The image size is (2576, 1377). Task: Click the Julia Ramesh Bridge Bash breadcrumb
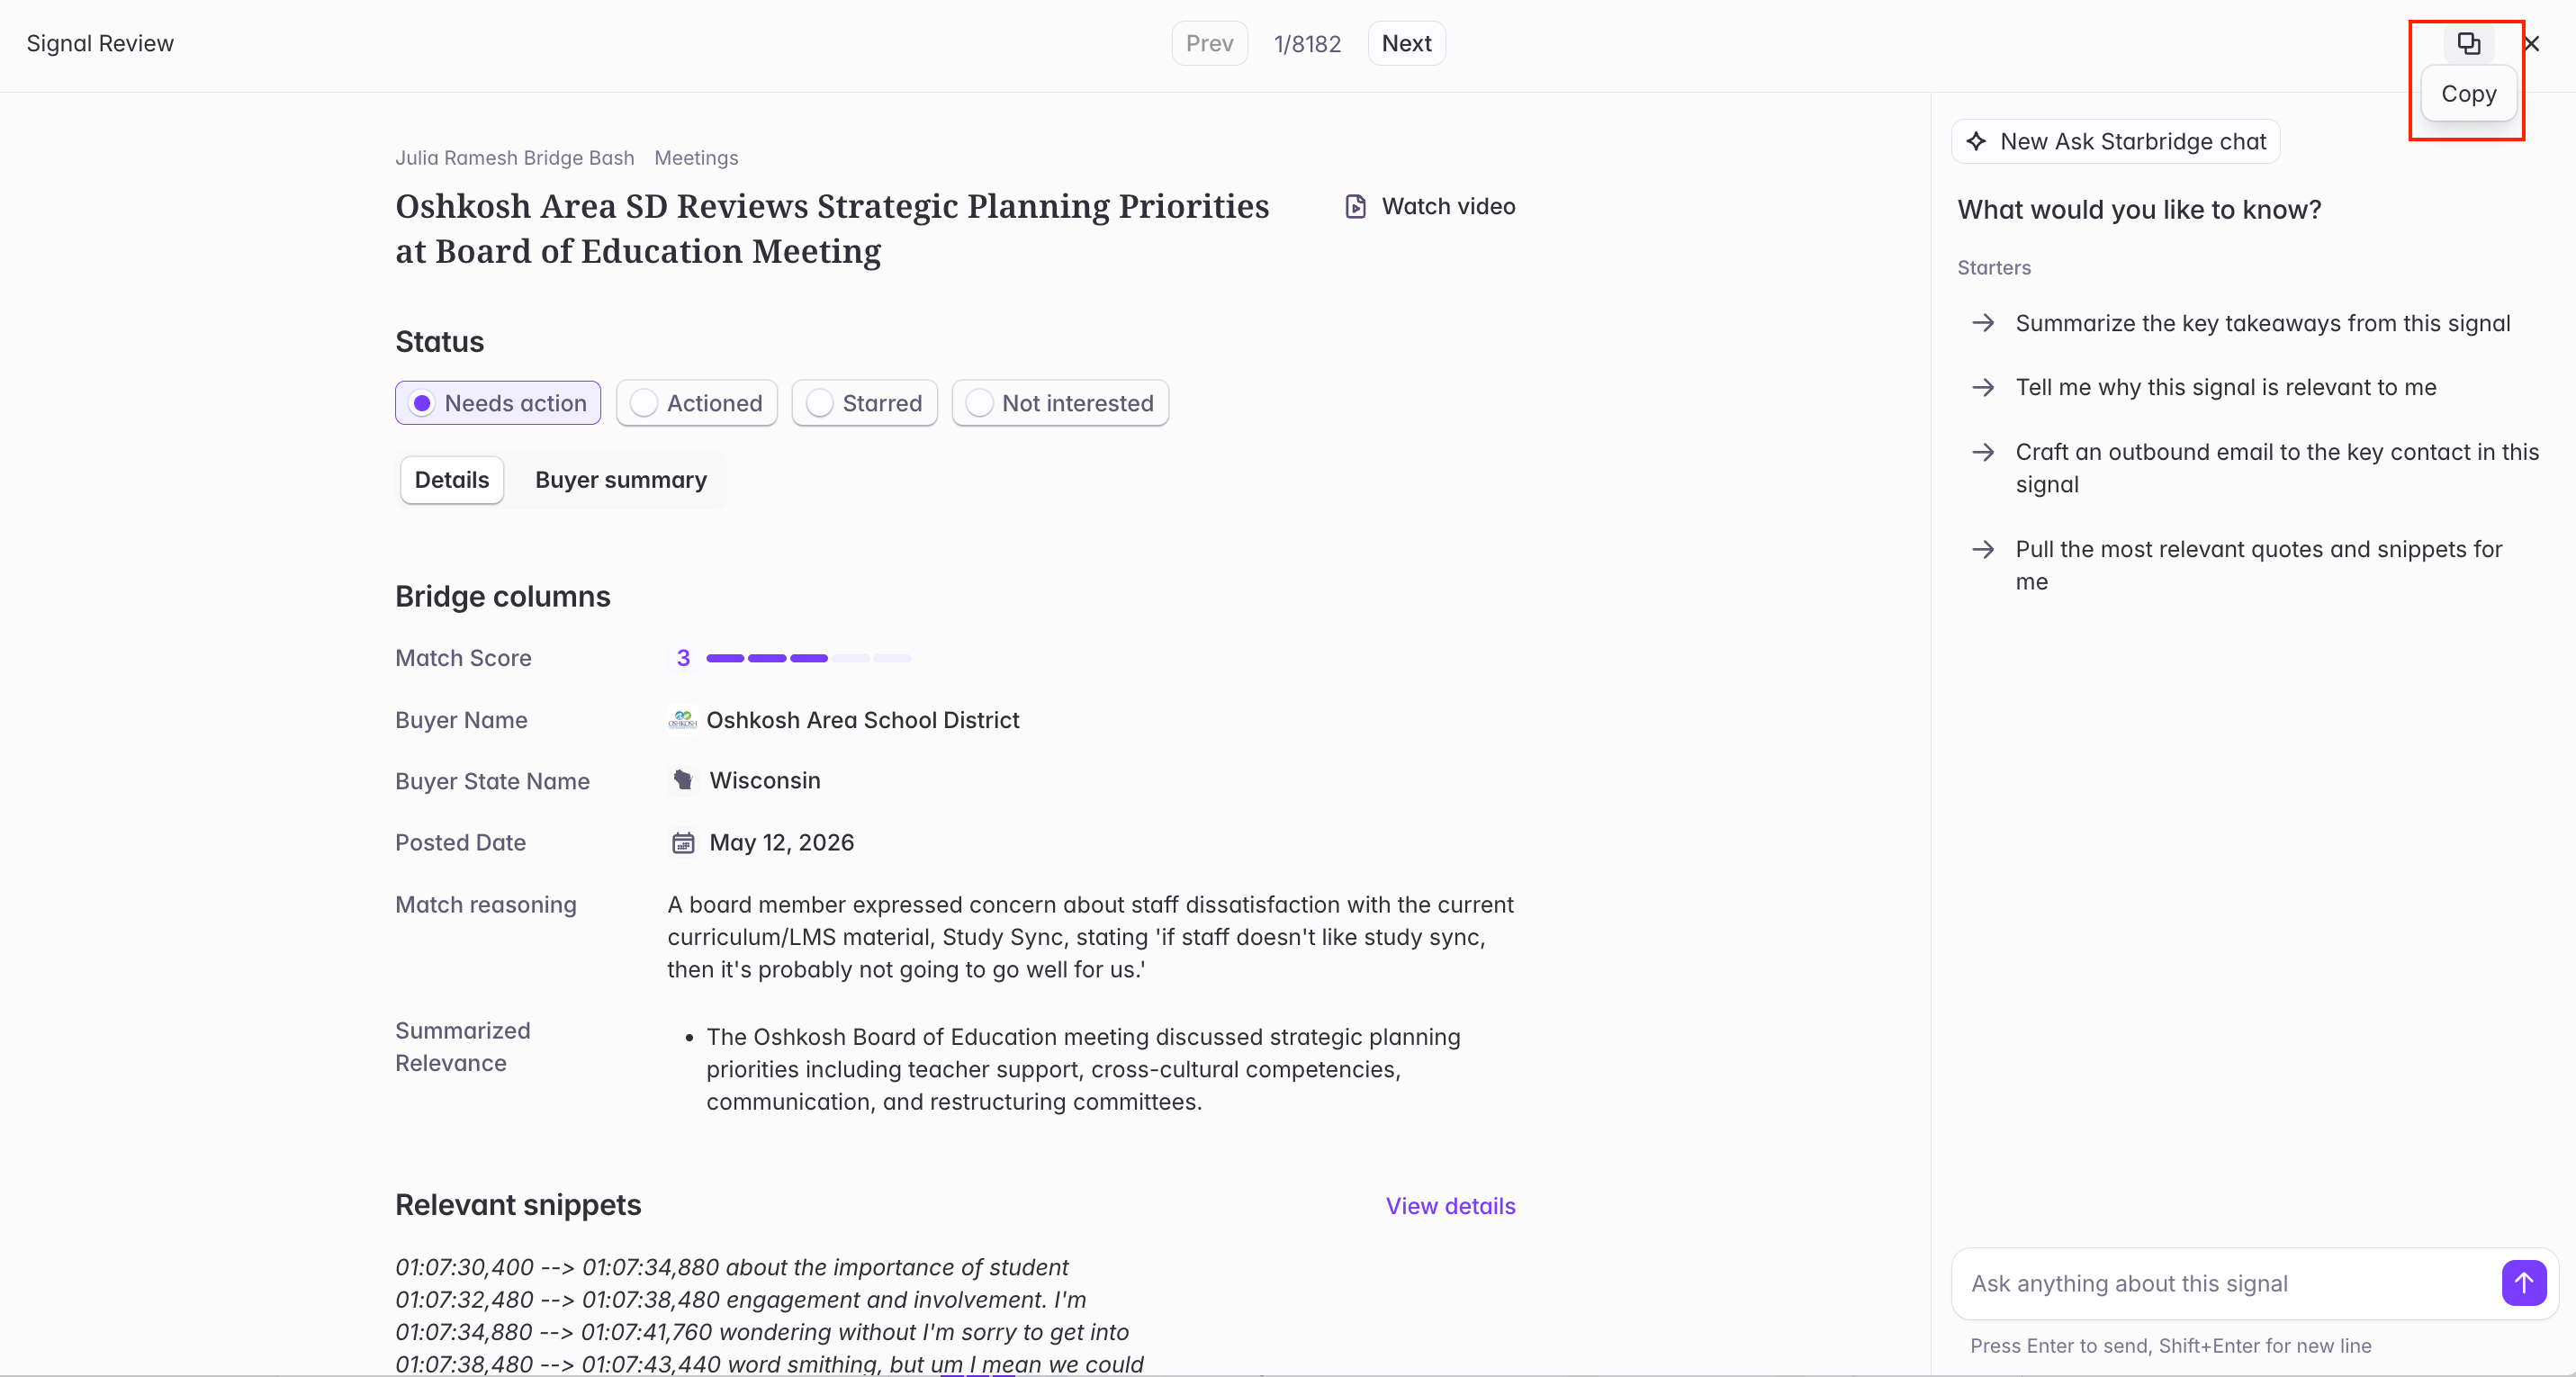point(514,158)
